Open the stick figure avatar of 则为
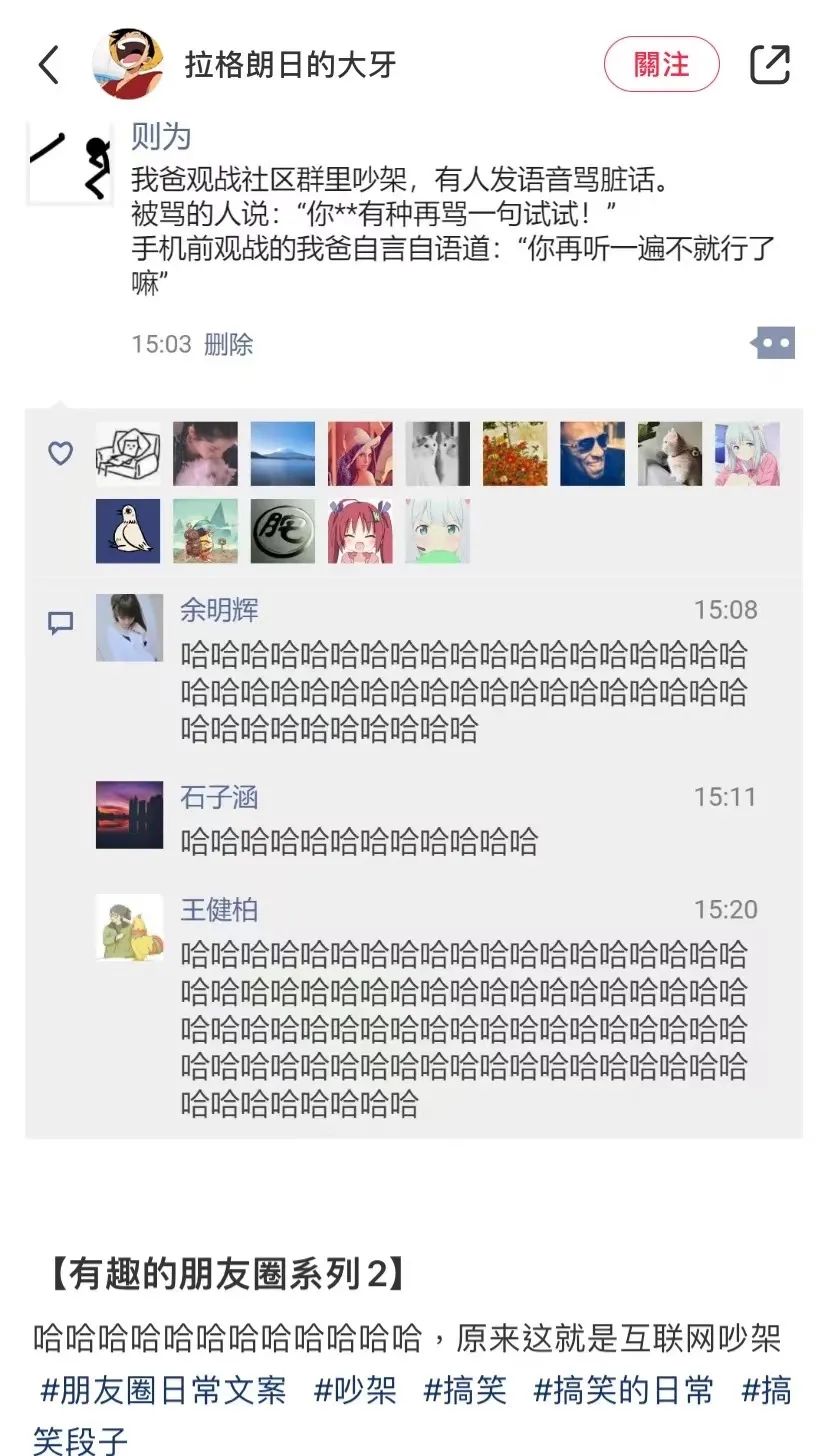This screenshot has height=1456, width=828. click(69, 163)
